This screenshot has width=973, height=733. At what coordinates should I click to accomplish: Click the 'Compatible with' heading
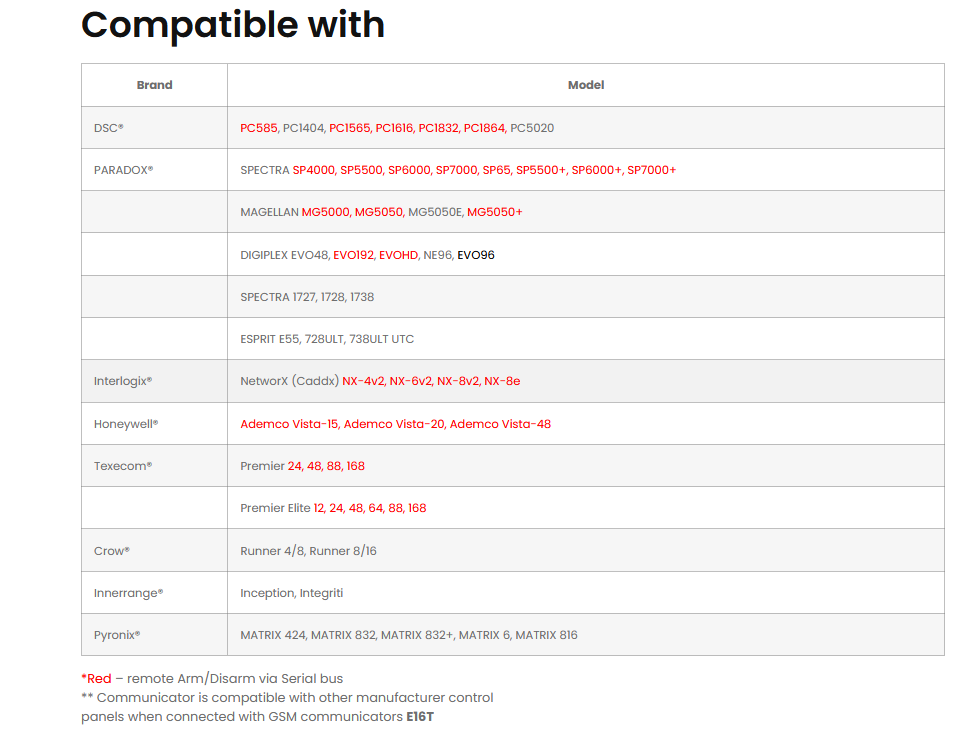click(232, 24)
